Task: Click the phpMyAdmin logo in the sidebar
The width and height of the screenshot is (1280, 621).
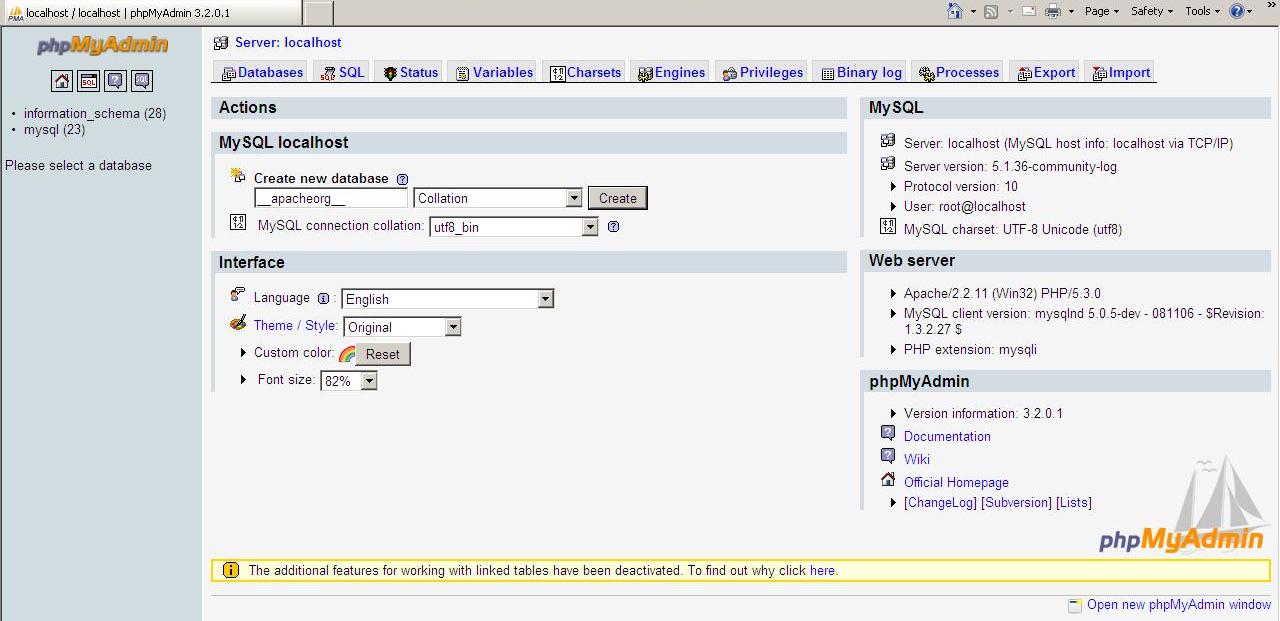Action: [103, 46]
